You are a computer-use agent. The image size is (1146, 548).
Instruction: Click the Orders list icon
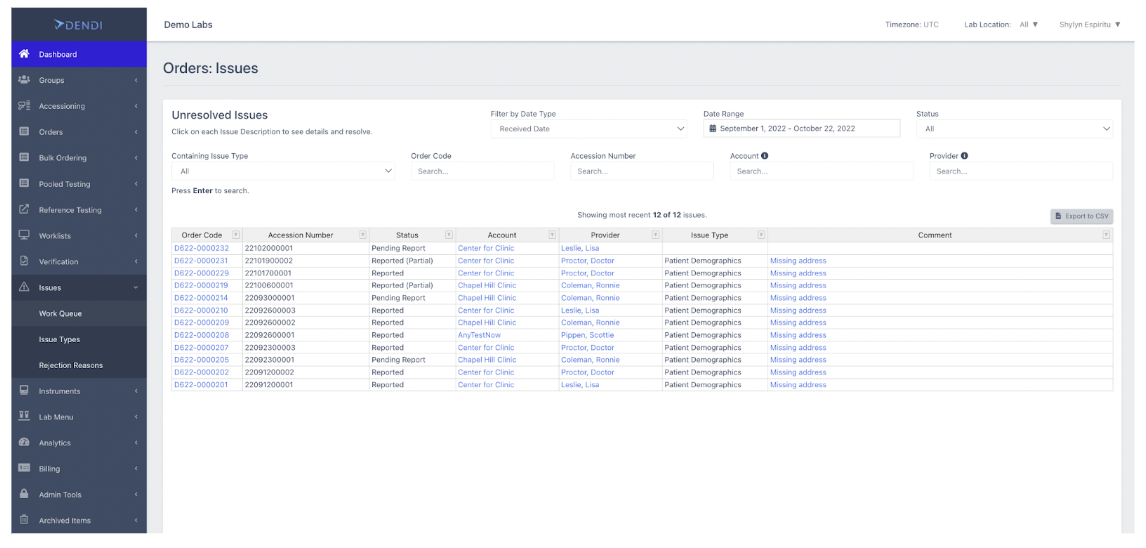coord(23,132)
